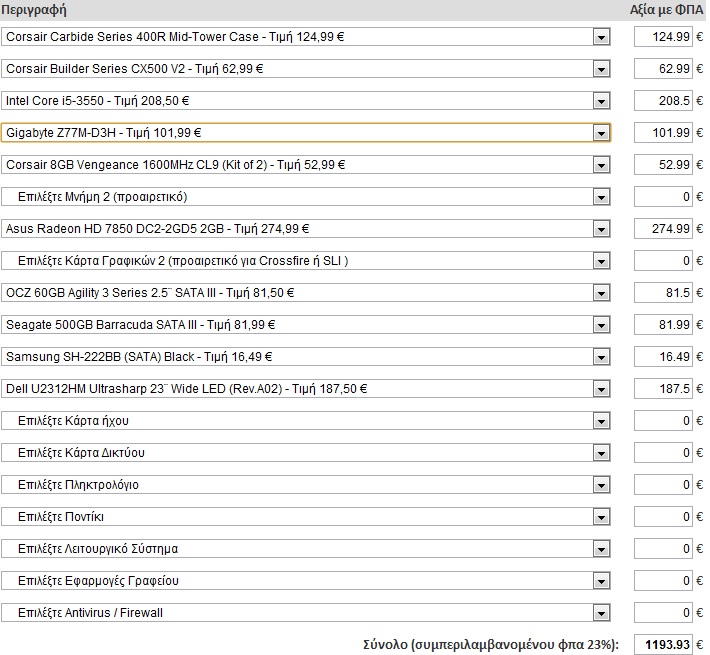Click the 1193.93 total field
This screenshot has height=655, width=710.
663,645
